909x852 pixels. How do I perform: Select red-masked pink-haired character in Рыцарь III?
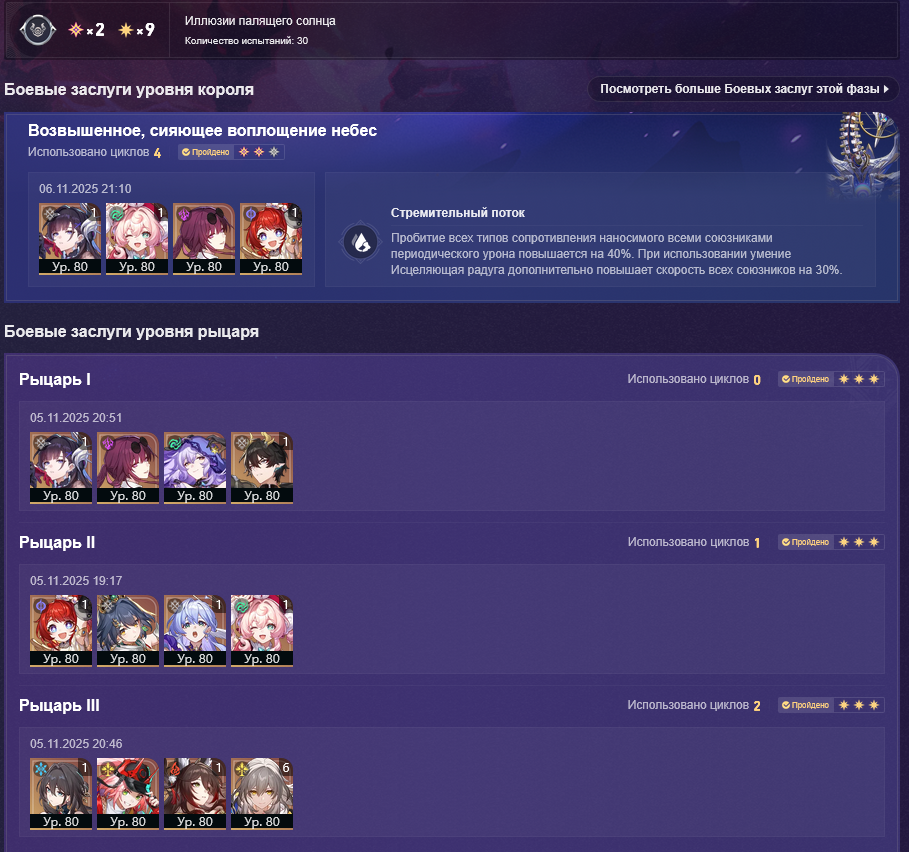tap(128, 793)
